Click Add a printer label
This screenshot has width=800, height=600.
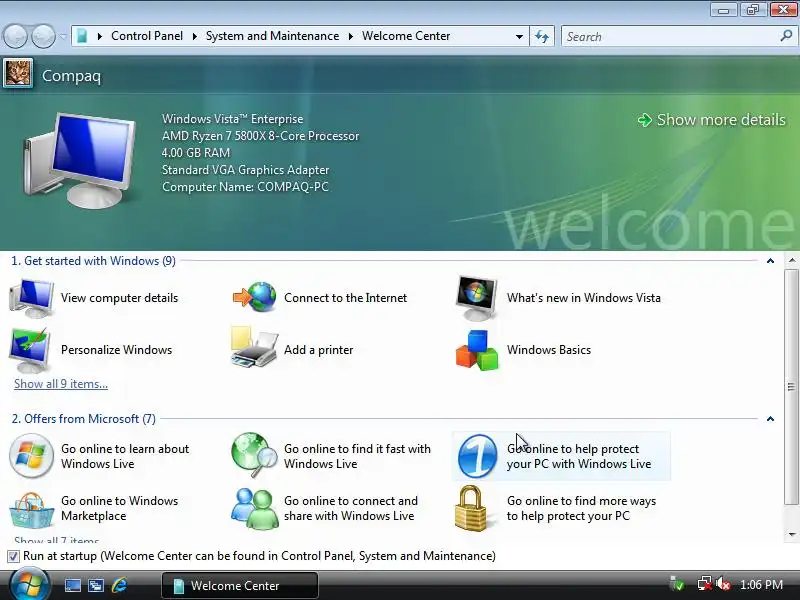tap(318, 350)
